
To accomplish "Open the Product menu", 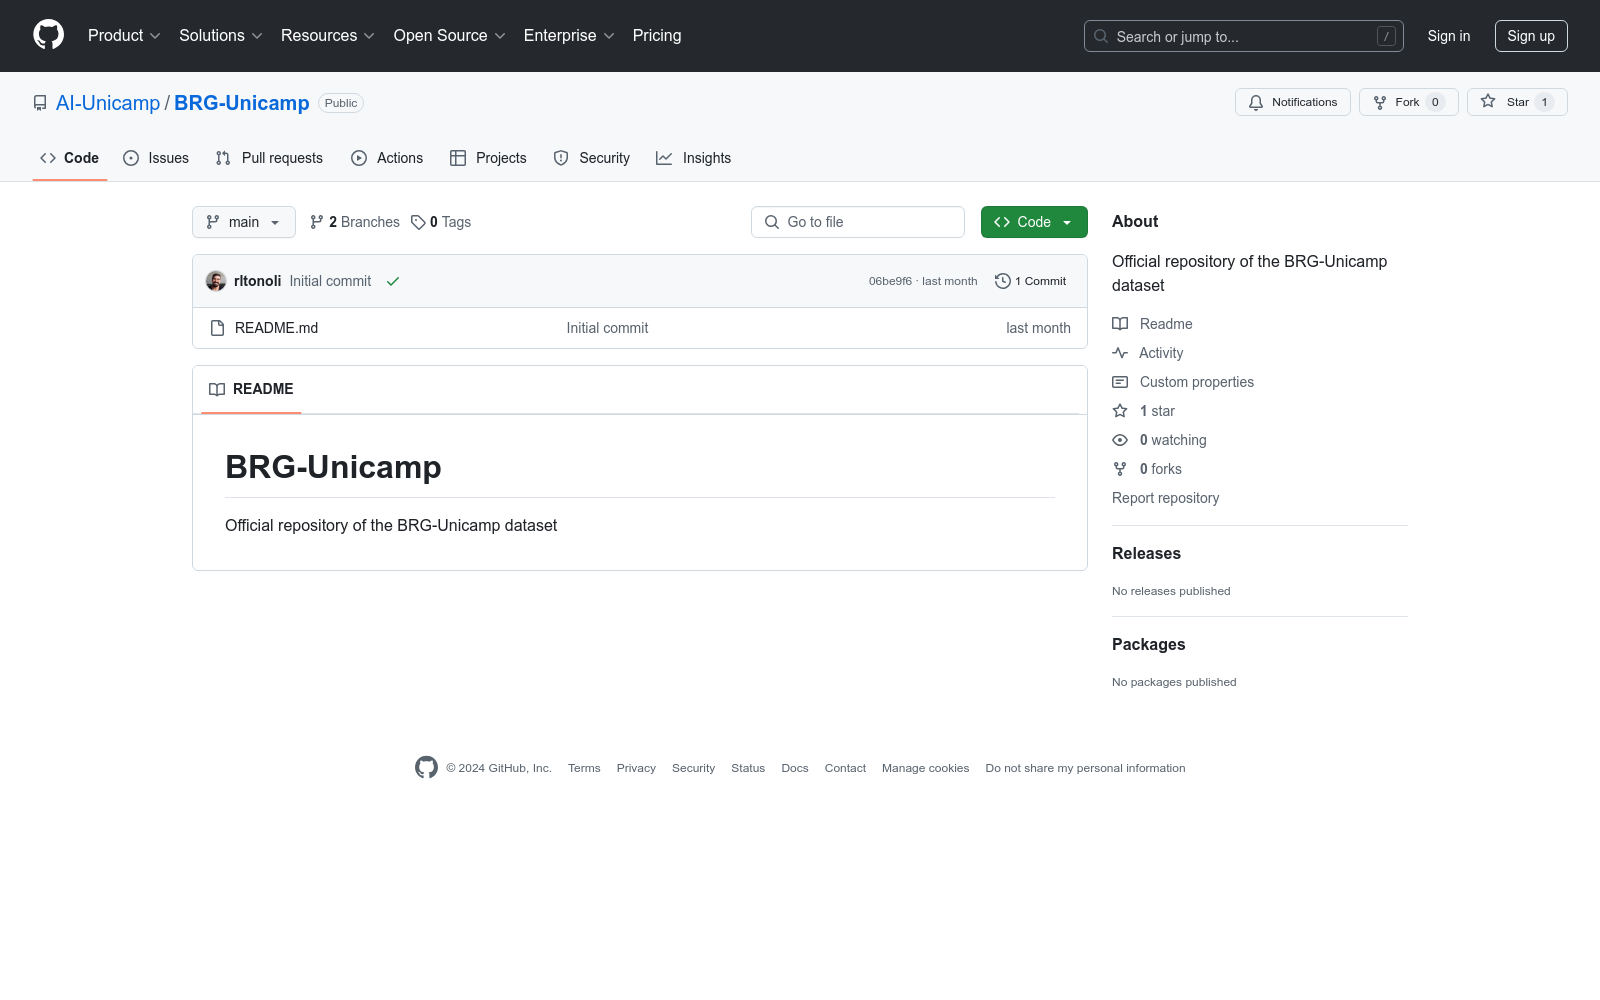I will [x=124, y=36].
